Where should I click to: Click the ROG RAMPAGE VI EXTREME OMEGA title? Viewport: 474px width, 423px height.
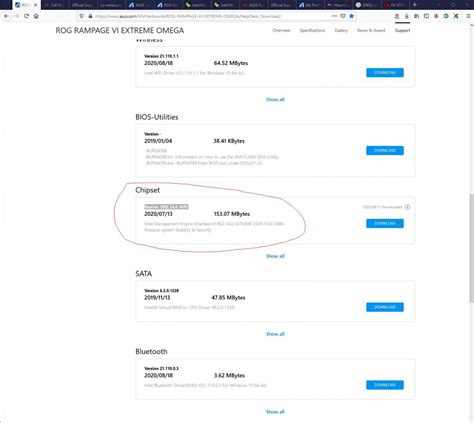tap(120, 30)
